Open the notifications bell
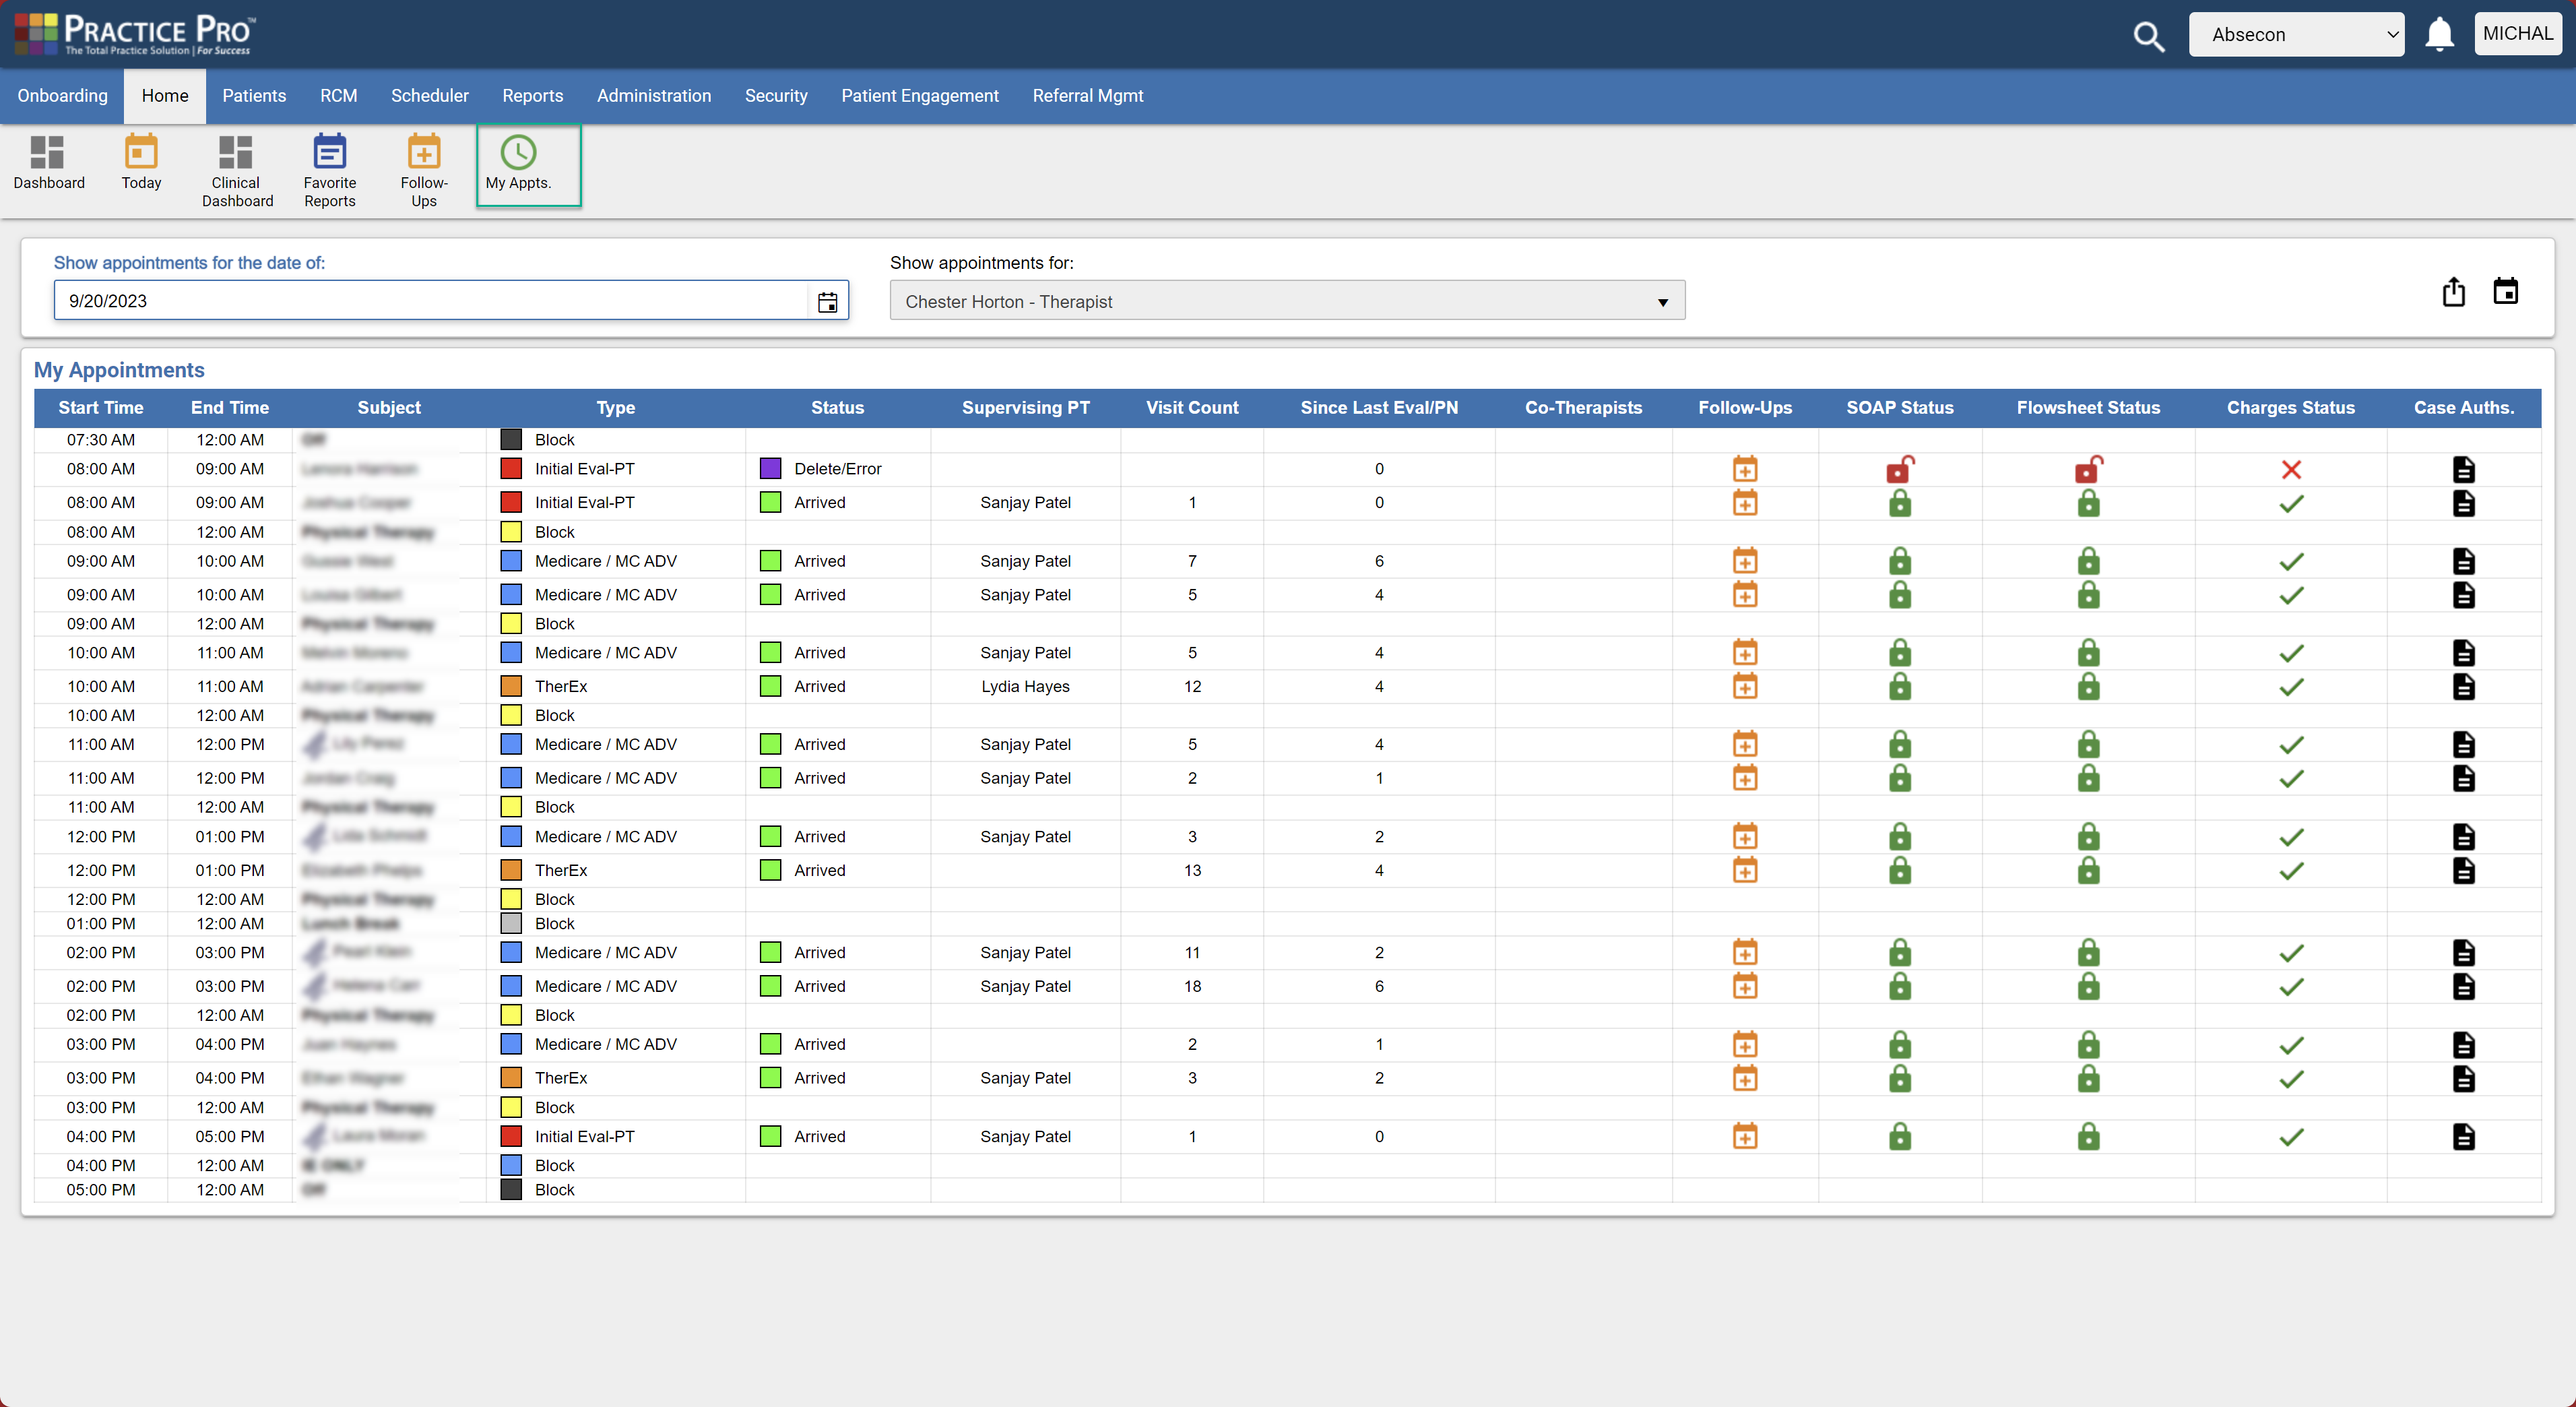This screenshot has height=1407, width=2576. [x=2439, y=33]
